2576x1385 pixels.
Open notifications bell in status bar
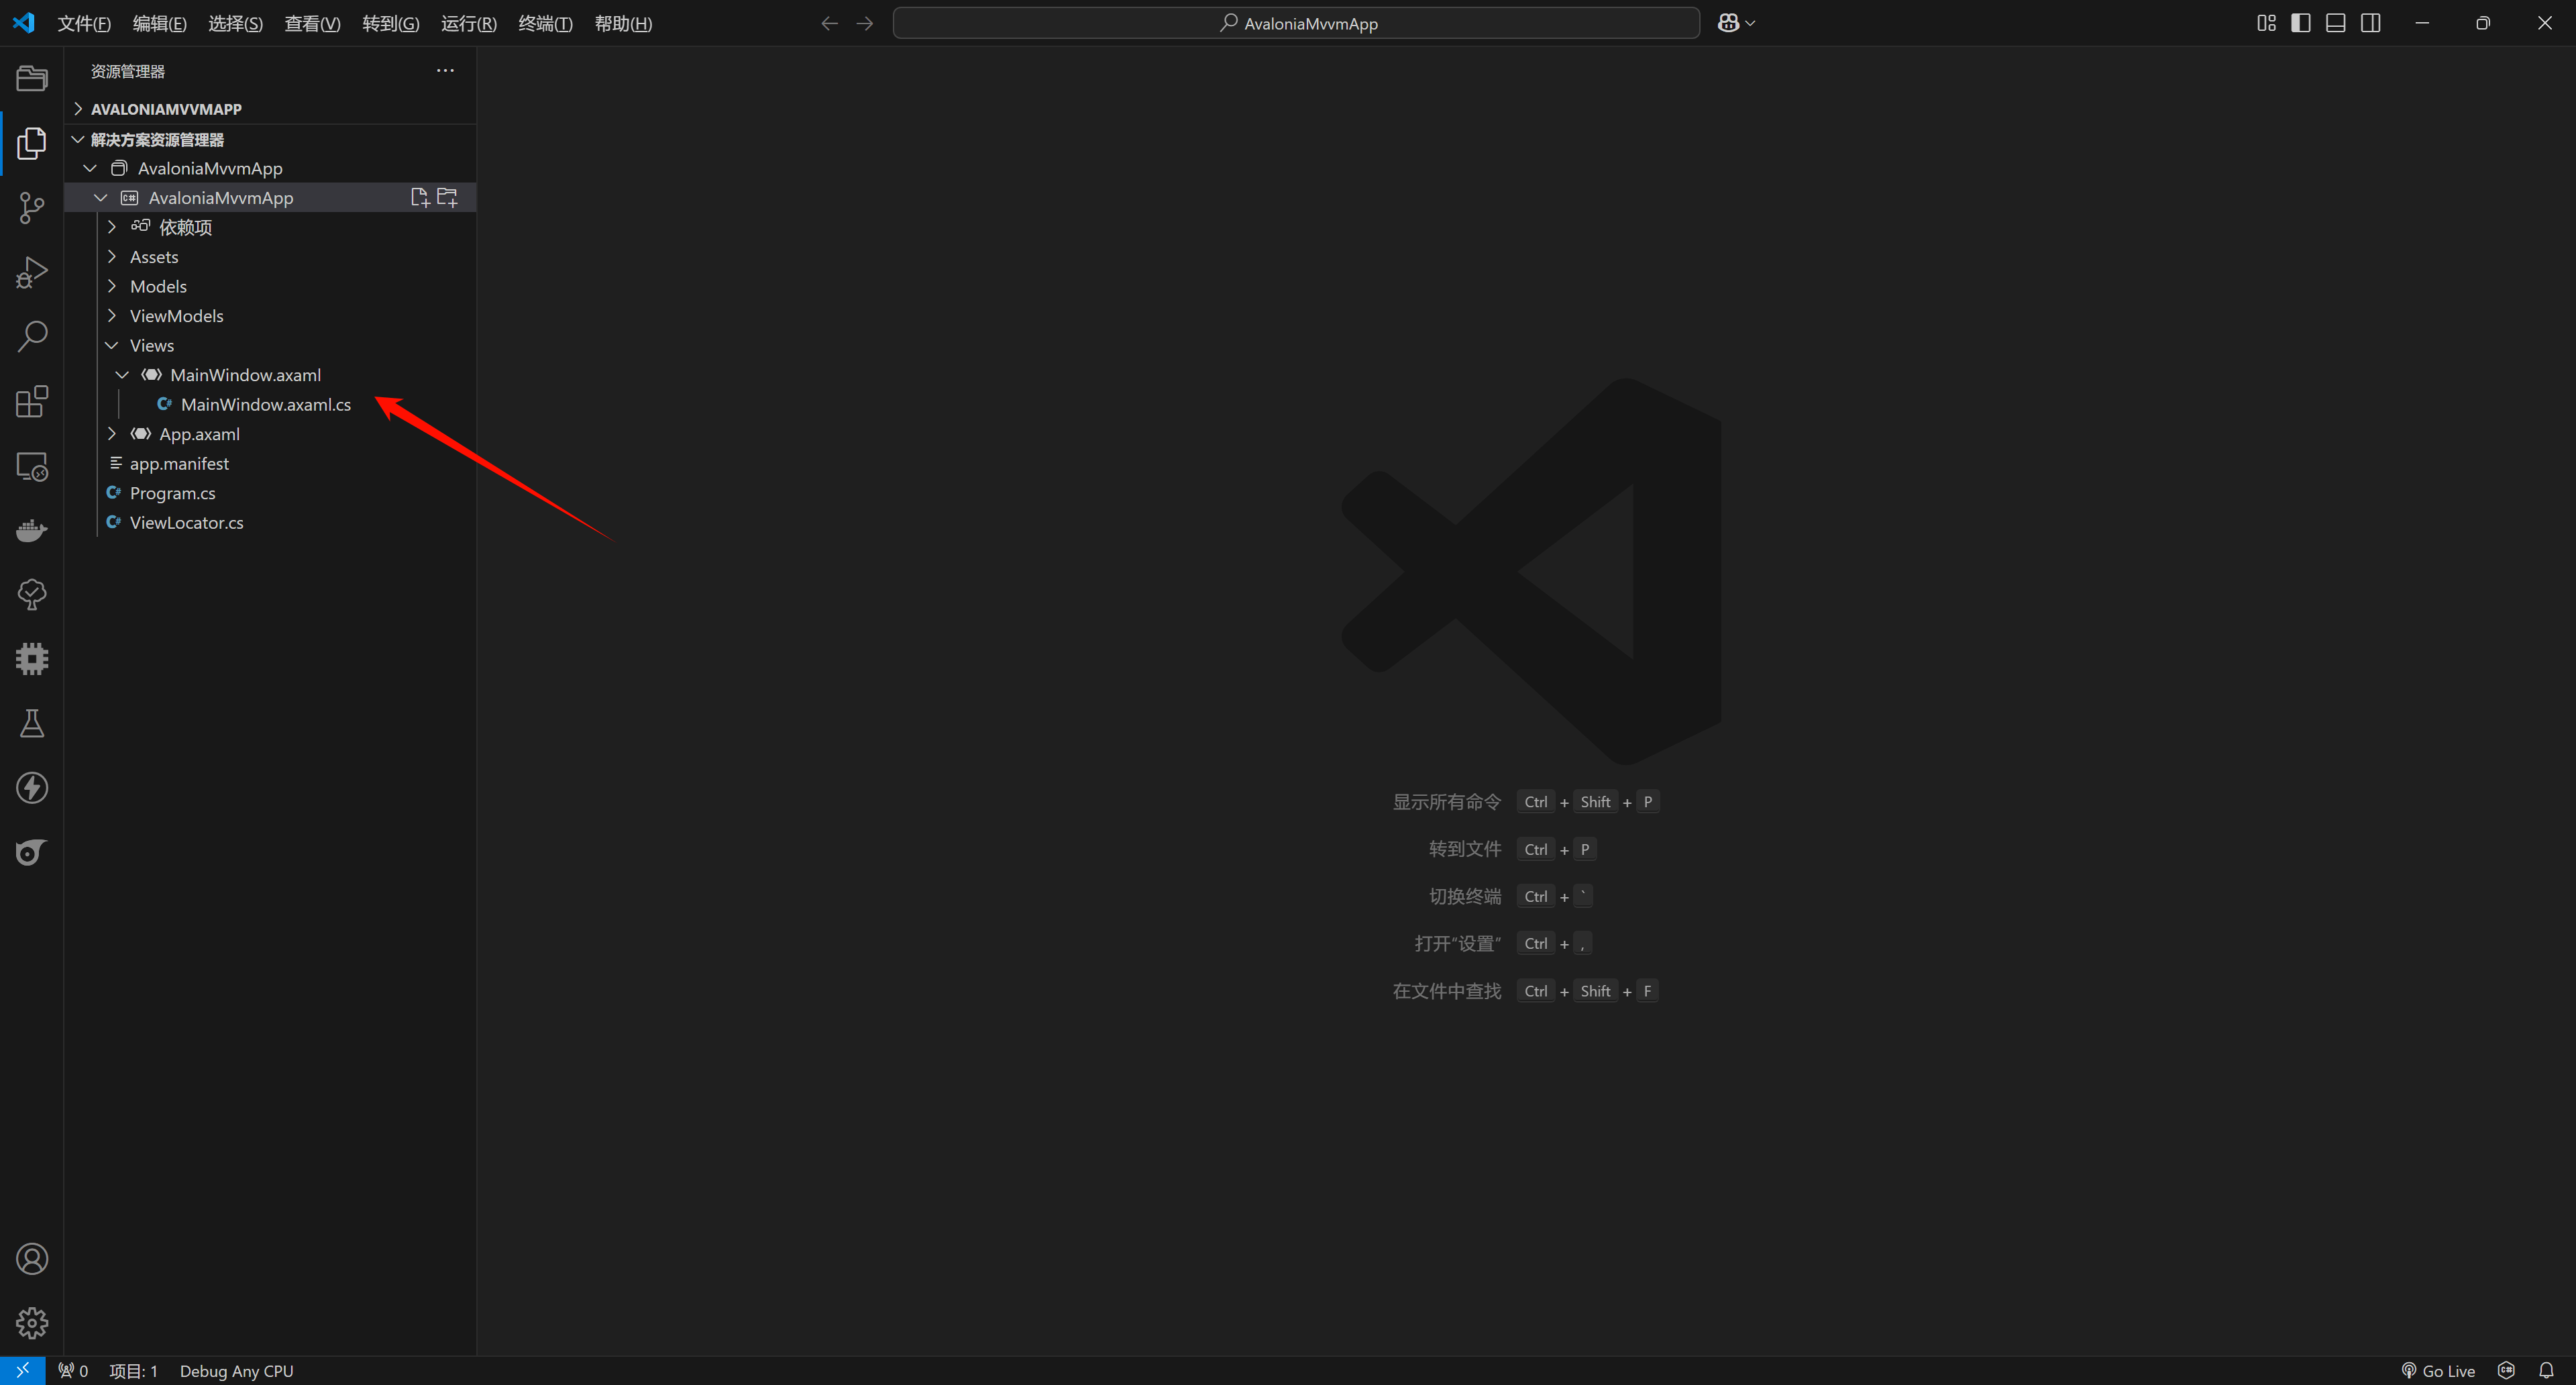click(x=2546, y=1371)
